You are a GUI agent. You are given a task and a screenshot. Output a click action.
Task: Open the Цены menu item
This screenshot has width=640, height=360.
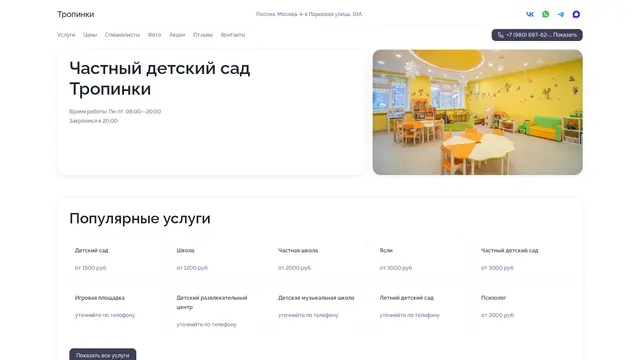(90, 35)
